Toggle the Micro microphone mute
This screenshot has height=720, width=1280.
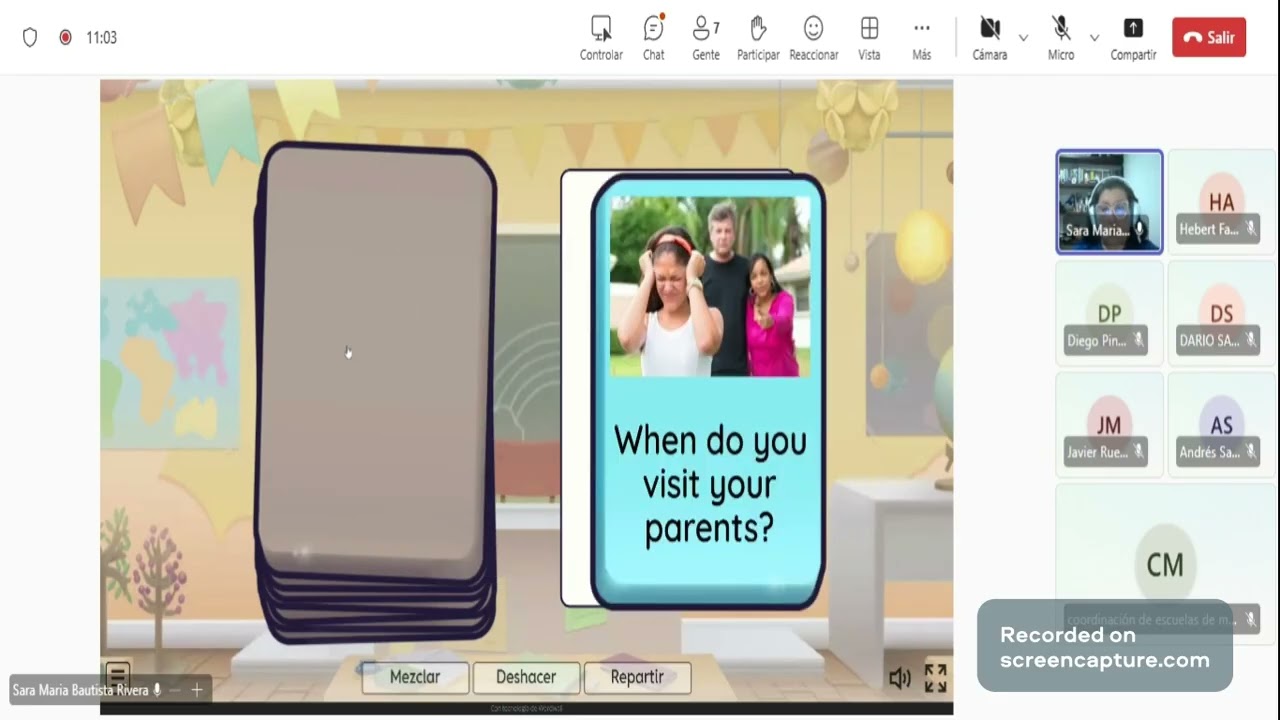point(1061,38)
